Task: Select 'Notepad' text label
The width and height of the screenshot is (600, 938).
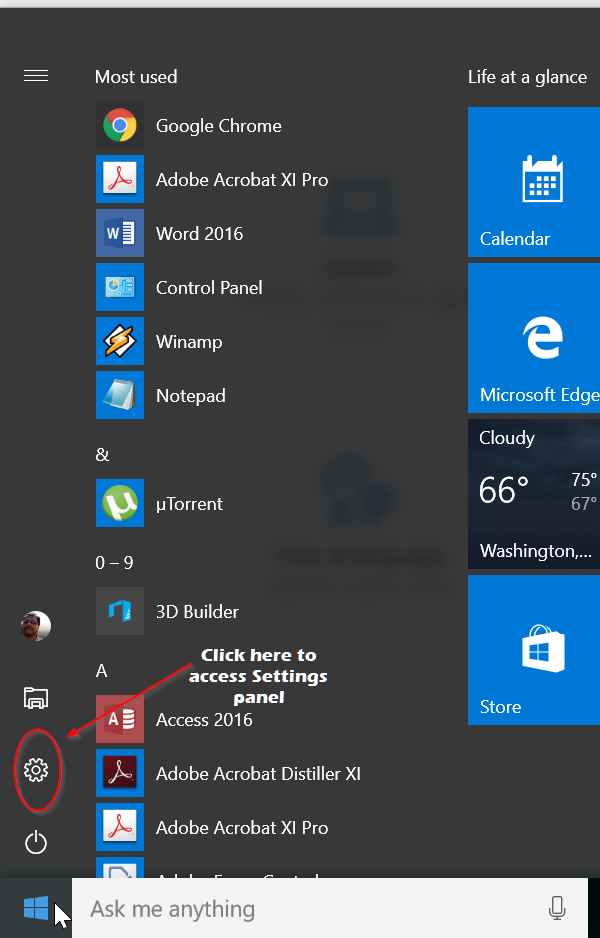Action: [x=190, y=395]
